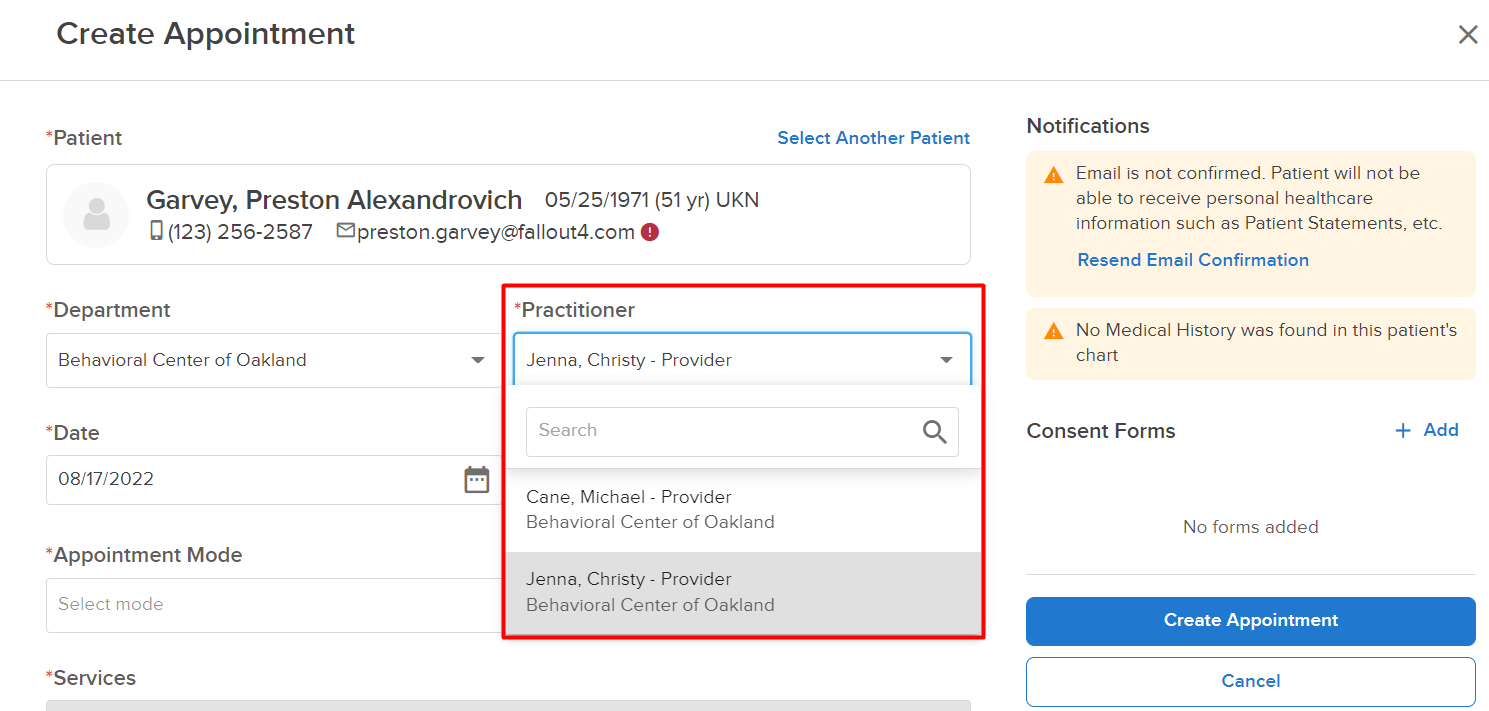Image resolution: width=1489 pixels, height=711 pixels.
Task: Click the search magnifier icon in Practitioner dropdown
Action: coord(934,431)
